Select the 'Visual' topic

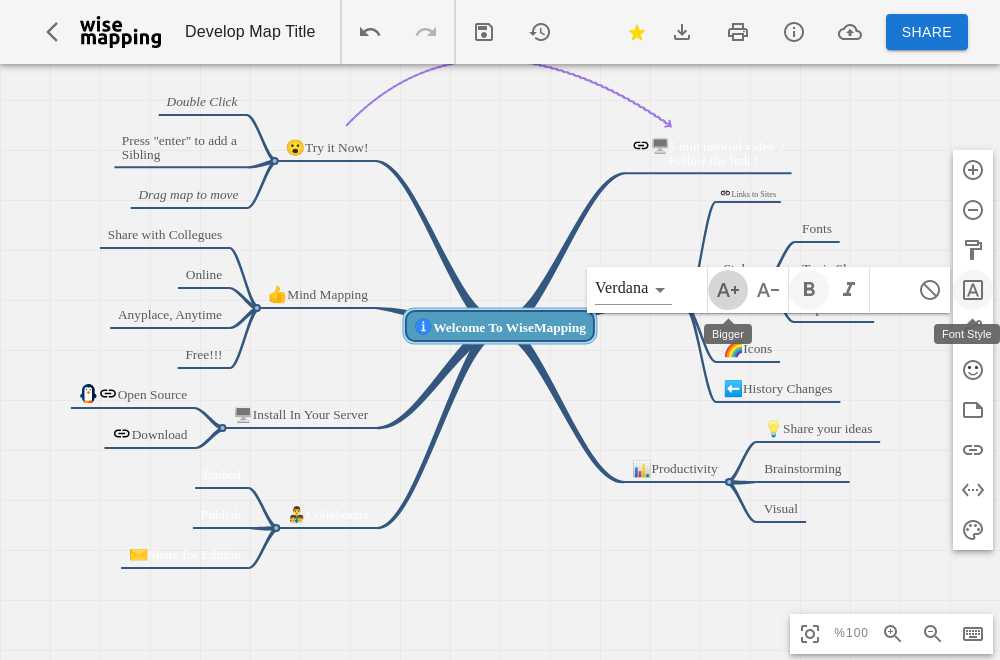pyautogui.click(x=781, y=509)
